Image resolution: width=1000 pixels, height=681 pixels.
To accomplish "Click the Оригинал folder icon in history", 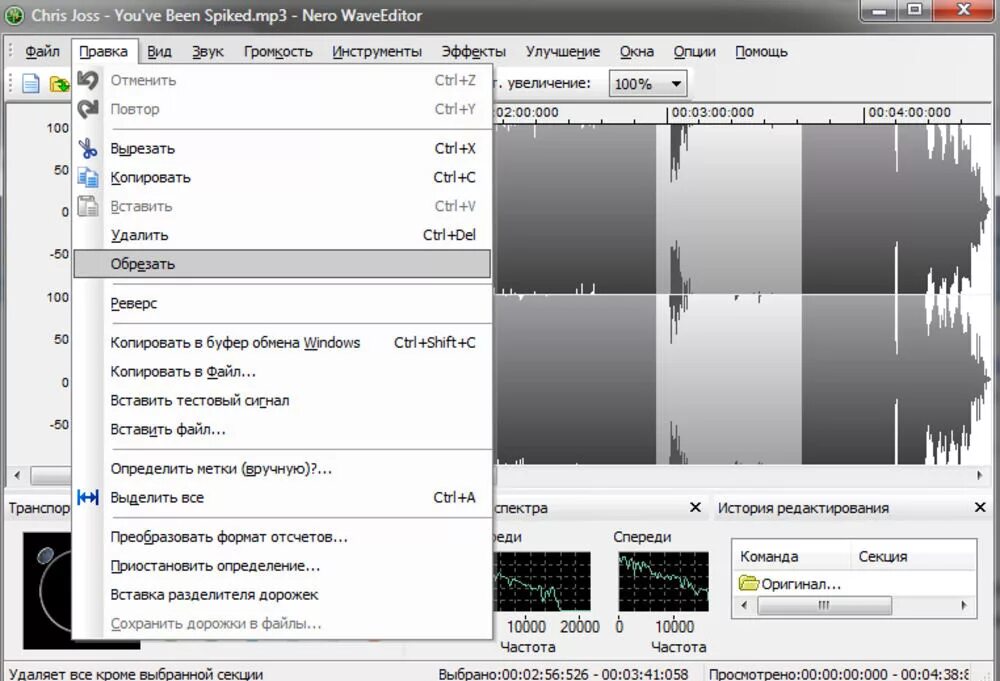I will (x=748, y=583).
